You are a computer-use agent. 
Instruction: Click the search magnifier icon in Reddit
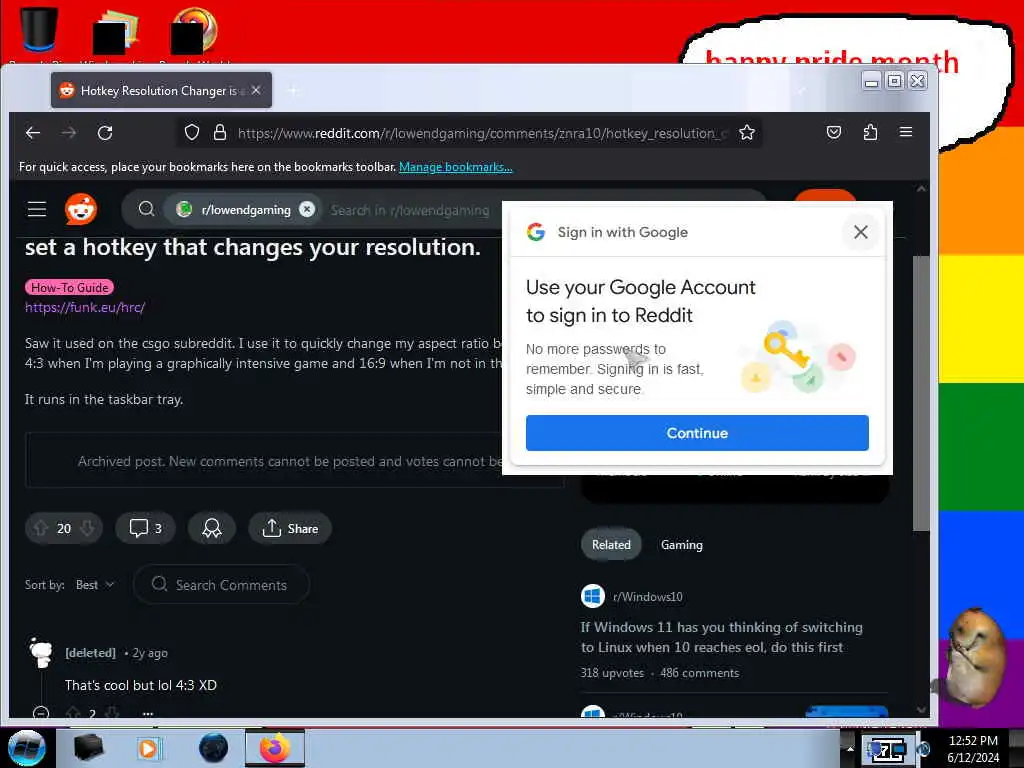pyautogui.click(x=146, y=209)
